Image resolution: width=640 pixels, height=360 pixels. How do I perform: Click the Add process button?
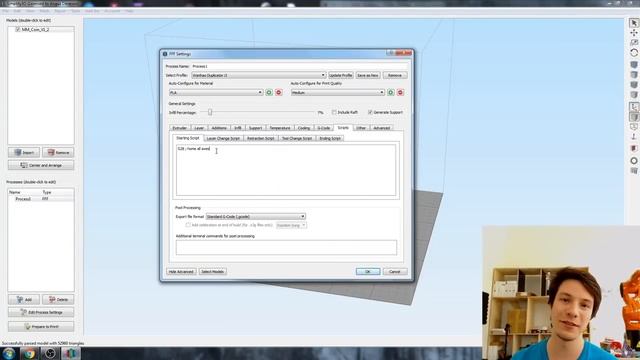[24, 299]
